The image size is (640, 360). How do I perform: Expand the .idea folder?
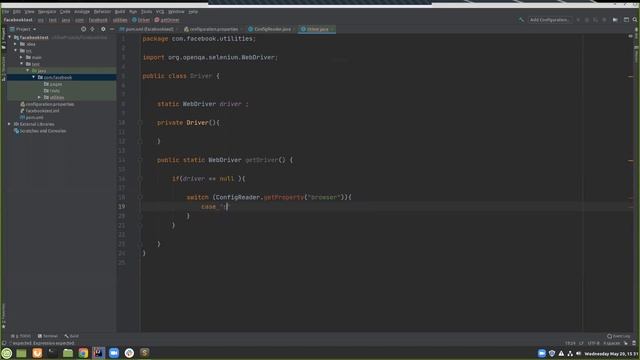(16, 44)
